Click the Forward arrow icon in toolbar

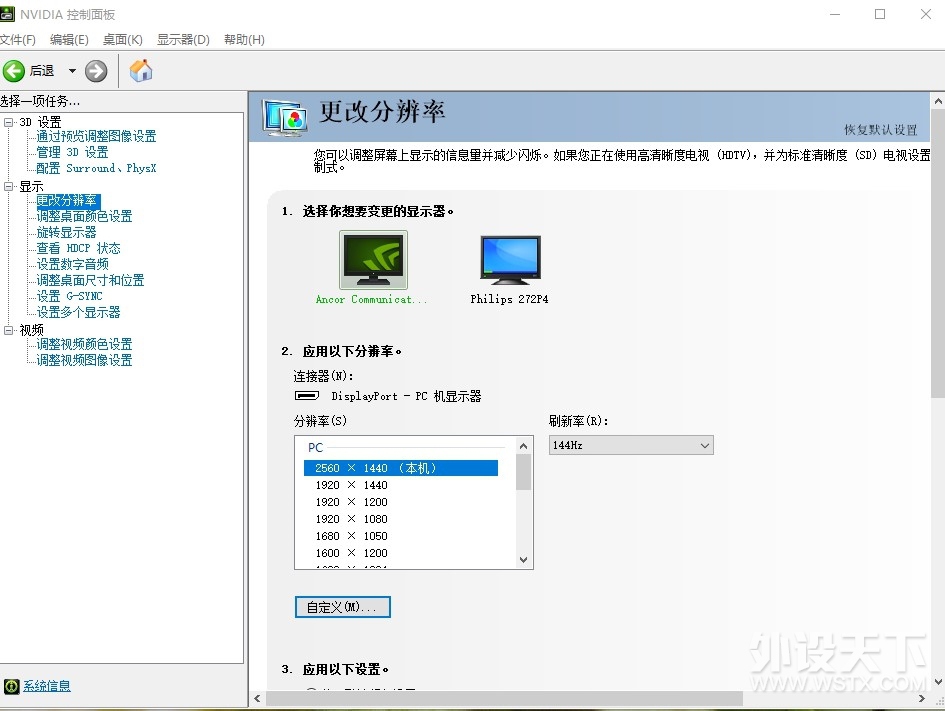(96, 71)
